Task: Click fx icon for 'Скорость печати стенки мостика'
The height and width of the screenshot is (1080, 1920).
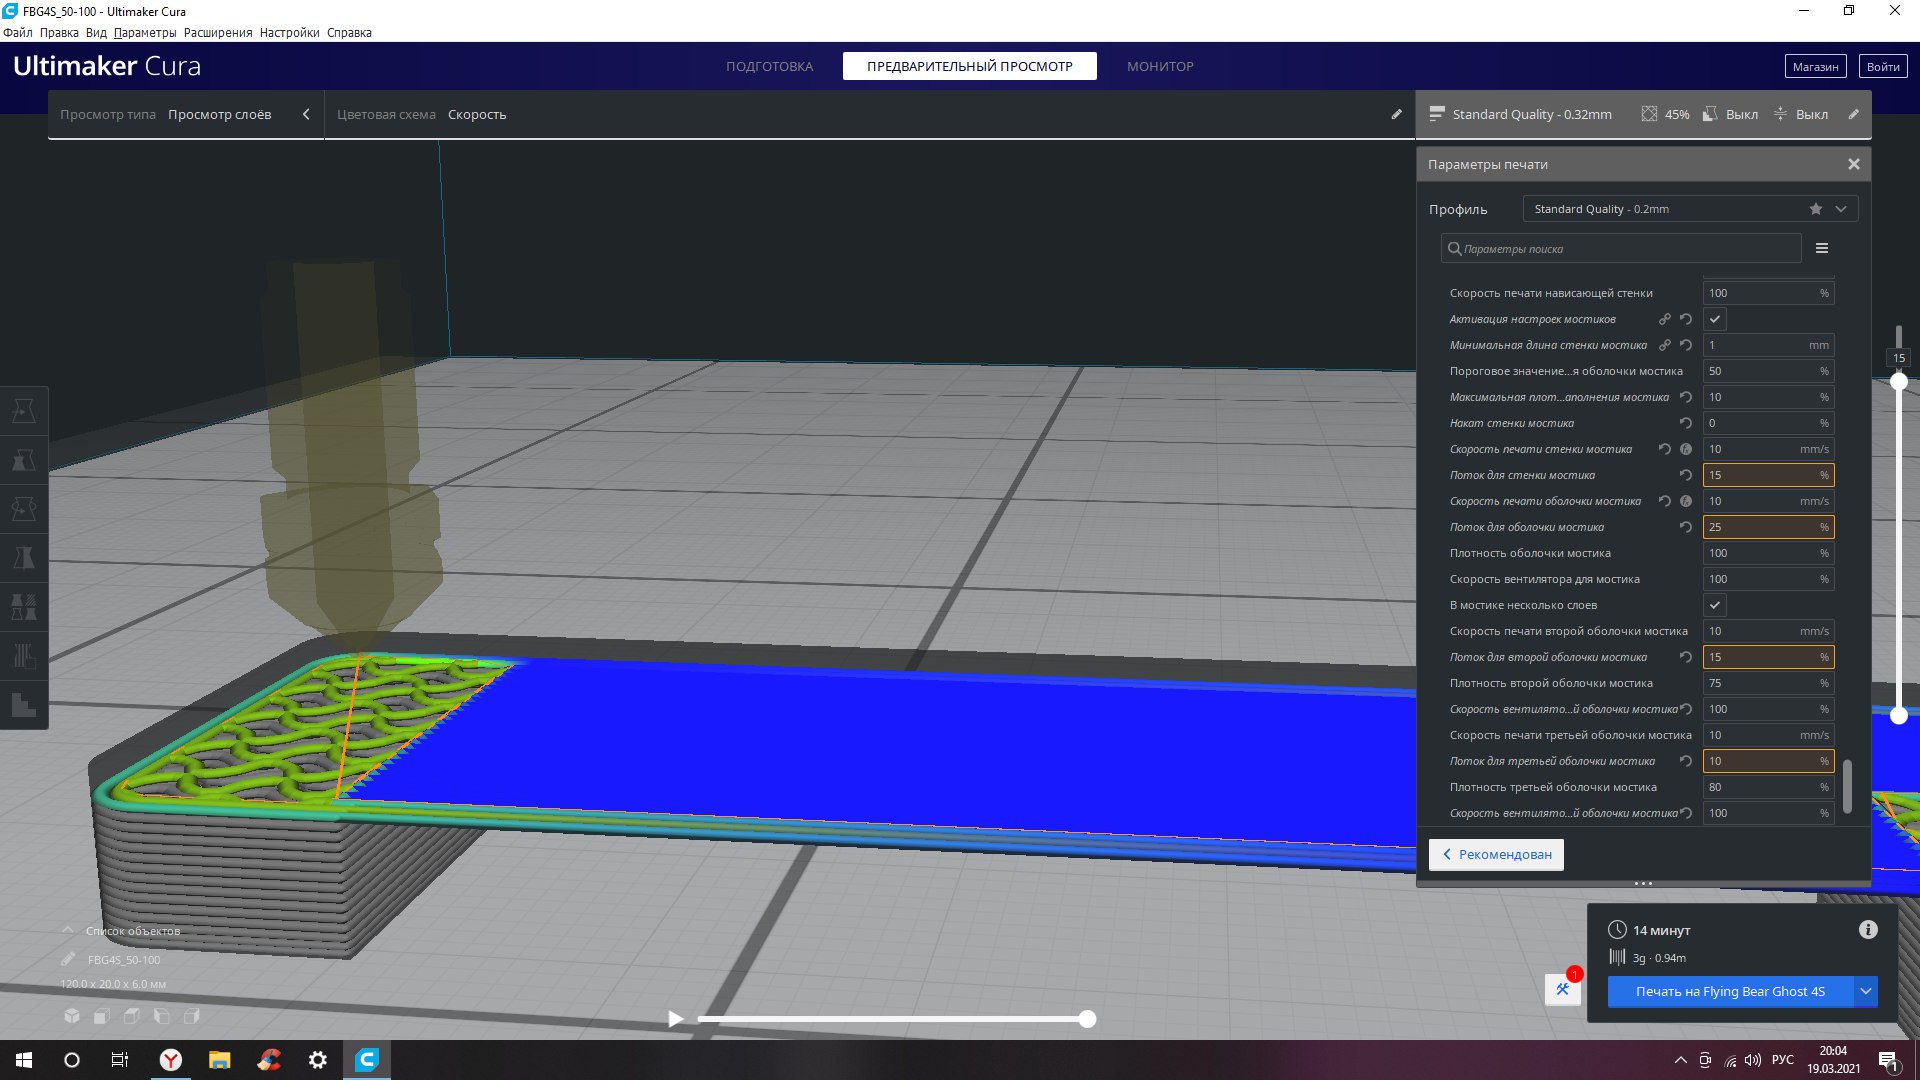Action: [x=1686, y=449]
